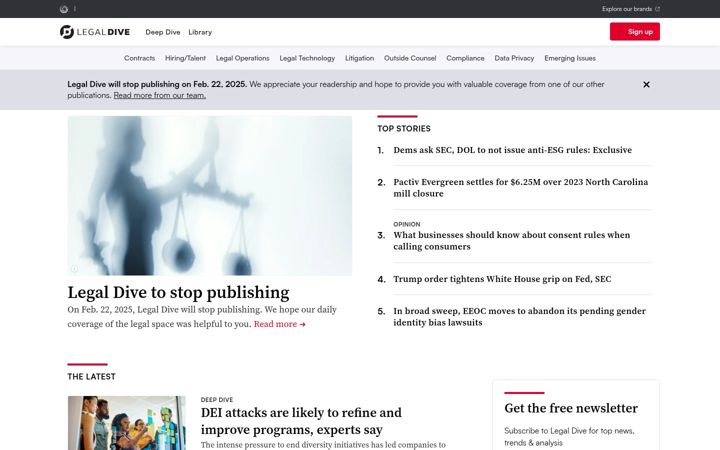Select the Hiring/Talent topic
This screenshot has height=450, width=720.
tap(185, 58)
